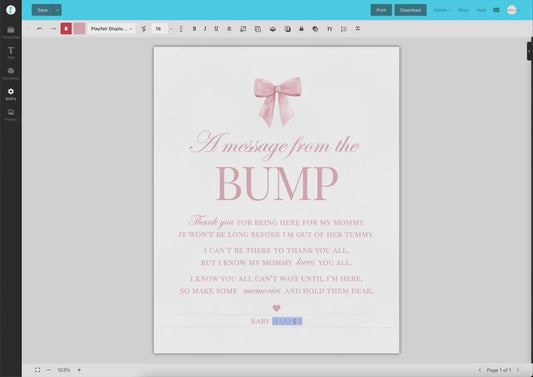Open the Shop menu link

463,10
